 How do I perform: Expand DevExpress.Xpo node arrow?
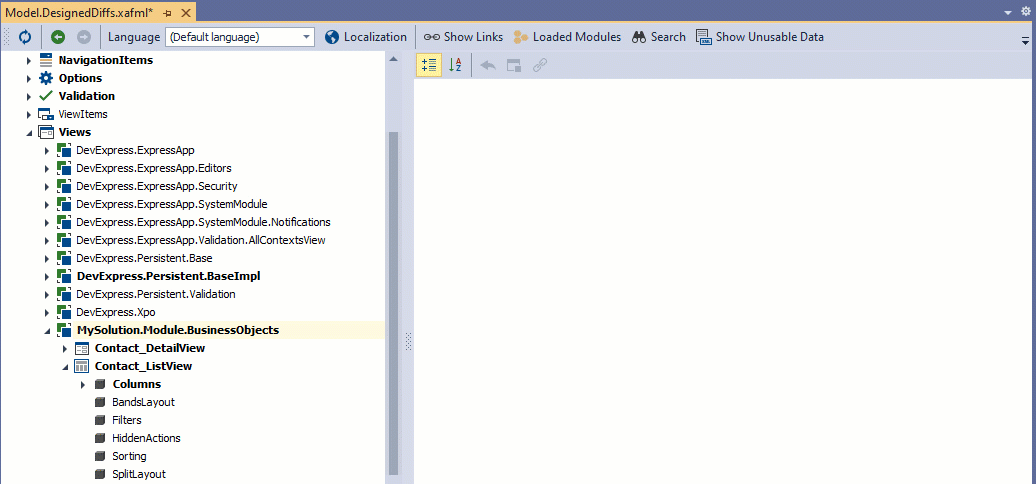pyautogui.click(x=46, y=312)
